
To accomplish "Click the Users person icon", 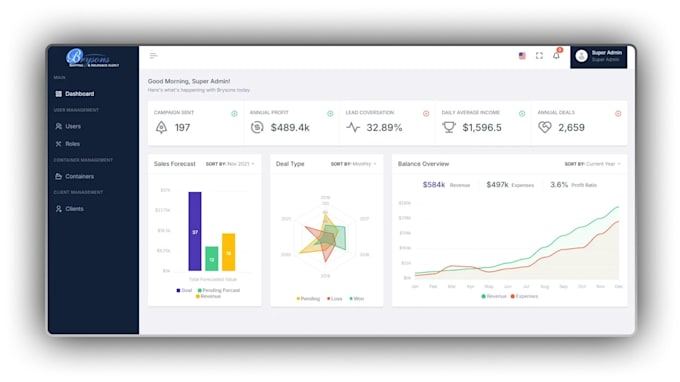I will [59, 126].
